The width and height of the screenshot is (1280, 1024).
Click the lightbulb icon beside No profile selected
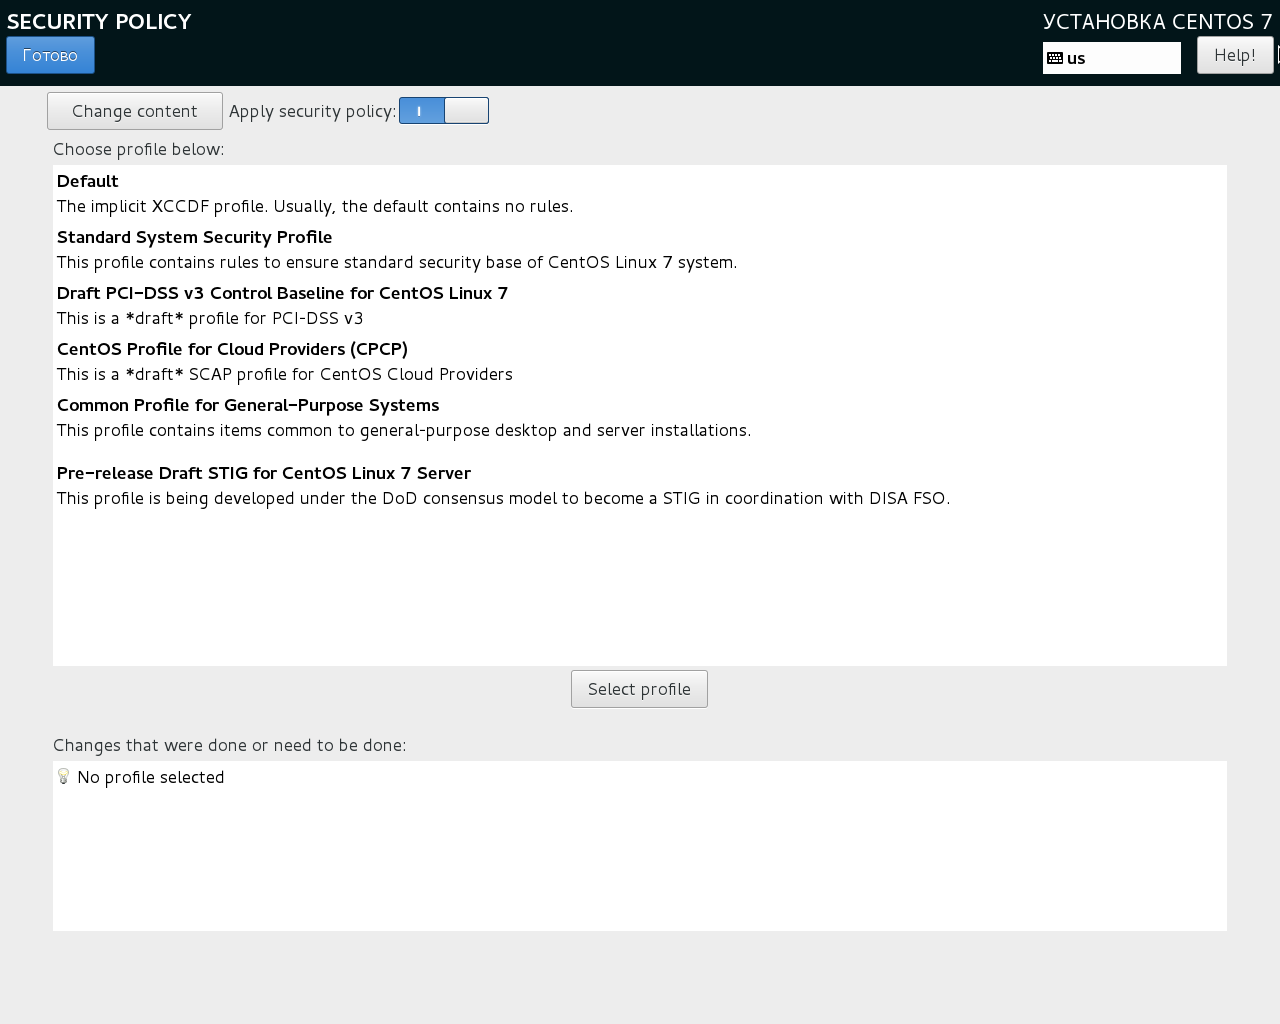[x=64, y=776]
